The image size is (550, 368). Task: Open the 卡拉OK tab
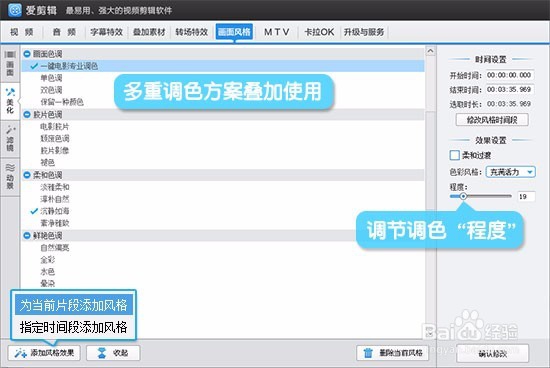click(319, 32)
